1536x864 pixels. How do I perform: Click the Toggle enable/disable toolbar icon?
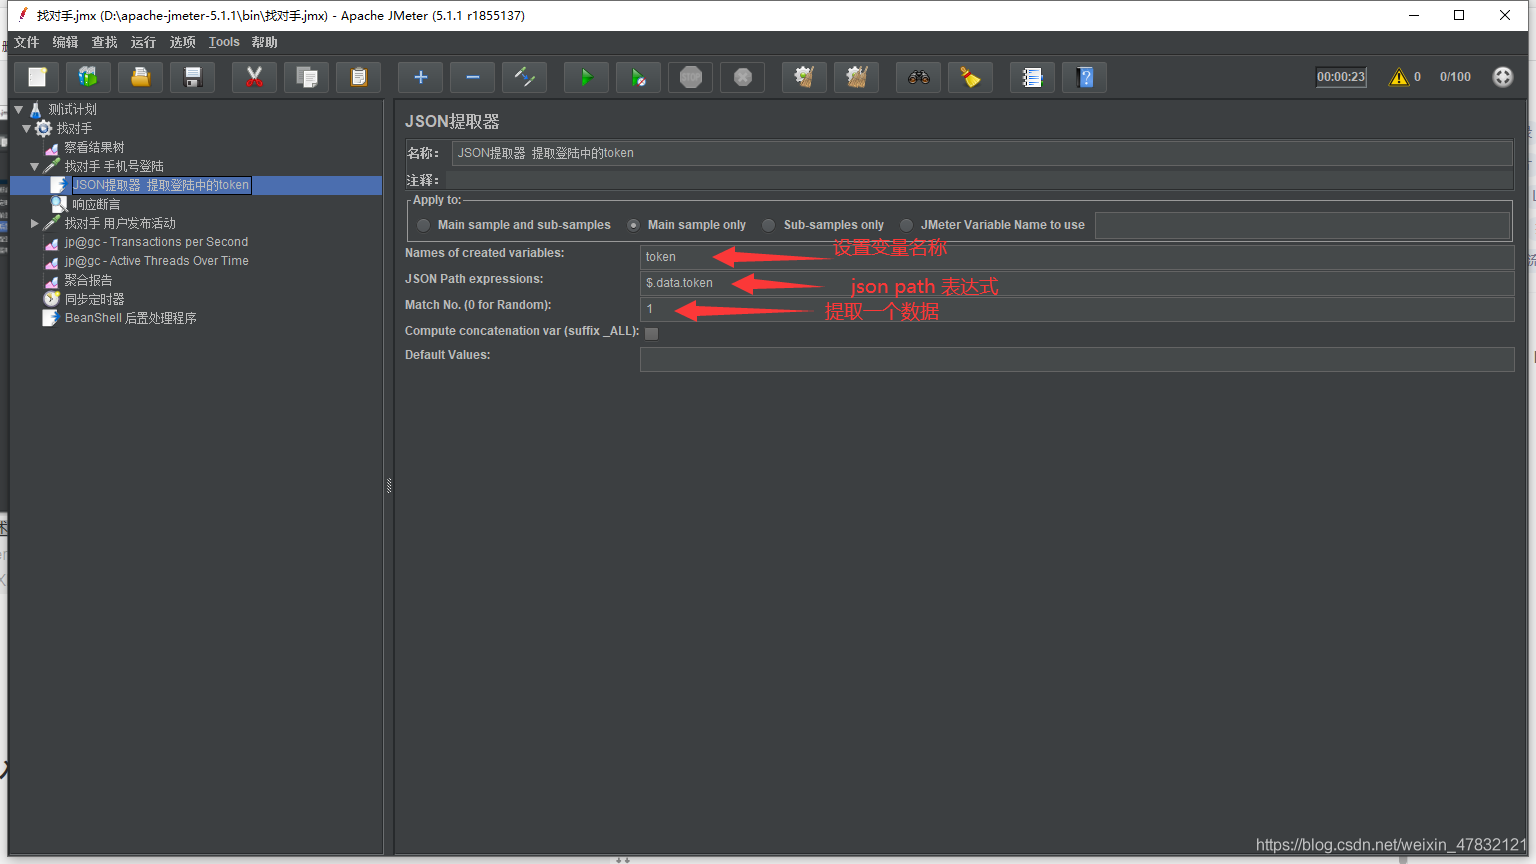click(x=525, y=77)
